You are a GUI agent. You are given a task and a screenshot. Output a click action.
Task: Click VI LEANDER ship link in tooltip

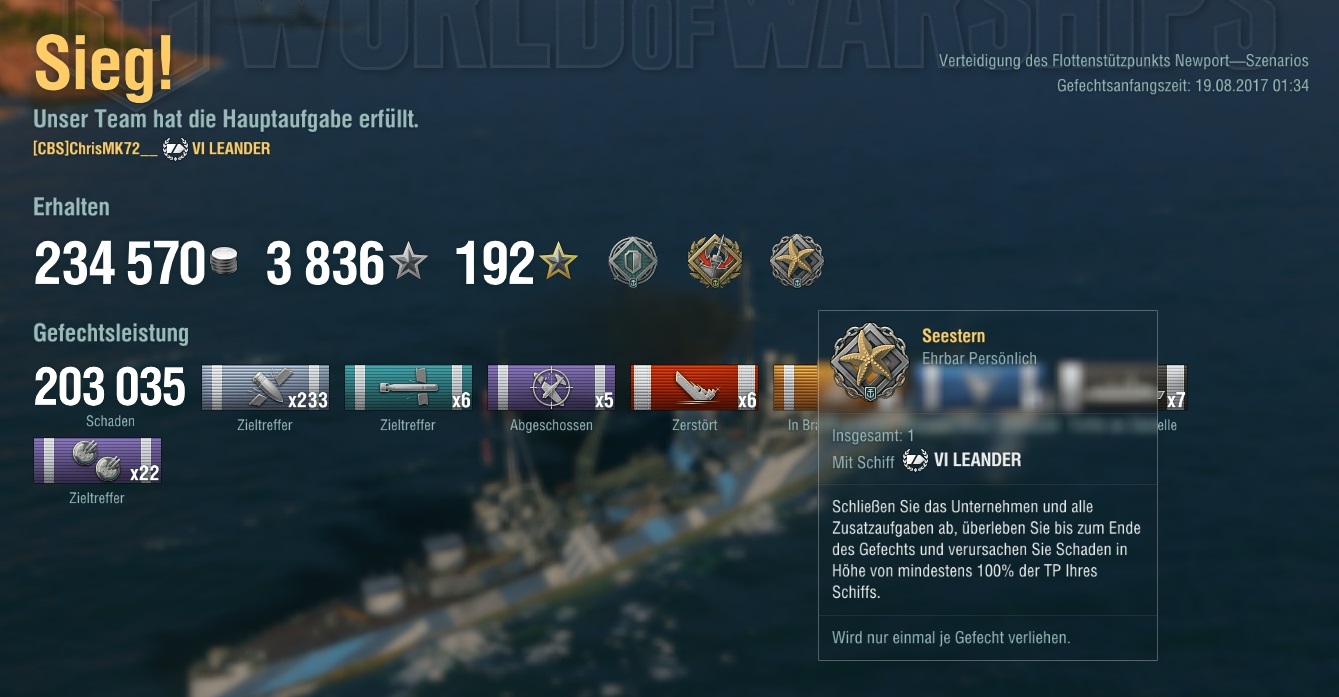(977, 460)
